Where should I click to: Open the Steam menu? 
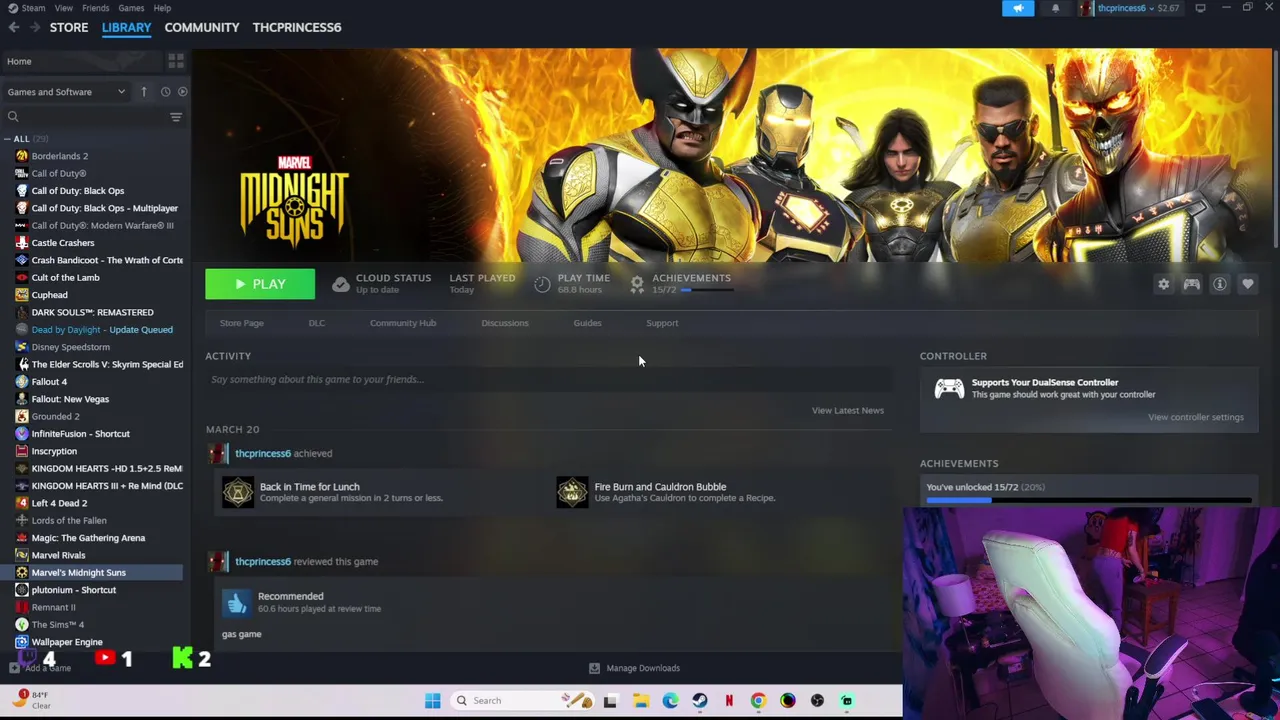(x=33, y=8)
